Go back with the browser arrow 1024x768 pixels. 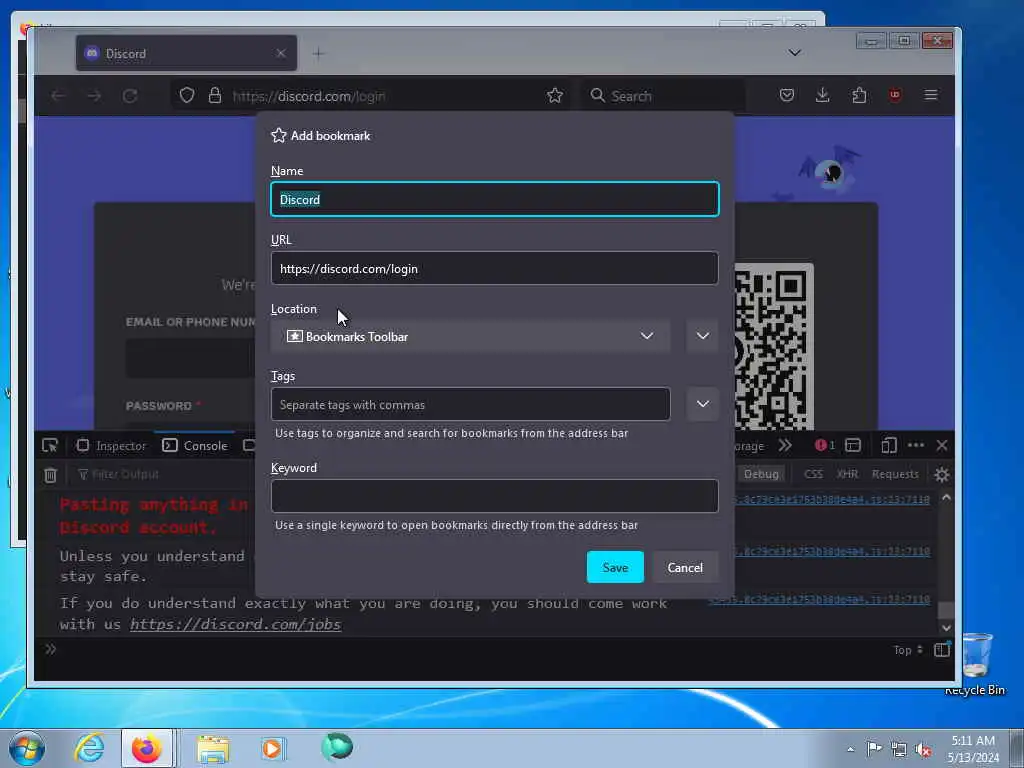tap(58, 96)
